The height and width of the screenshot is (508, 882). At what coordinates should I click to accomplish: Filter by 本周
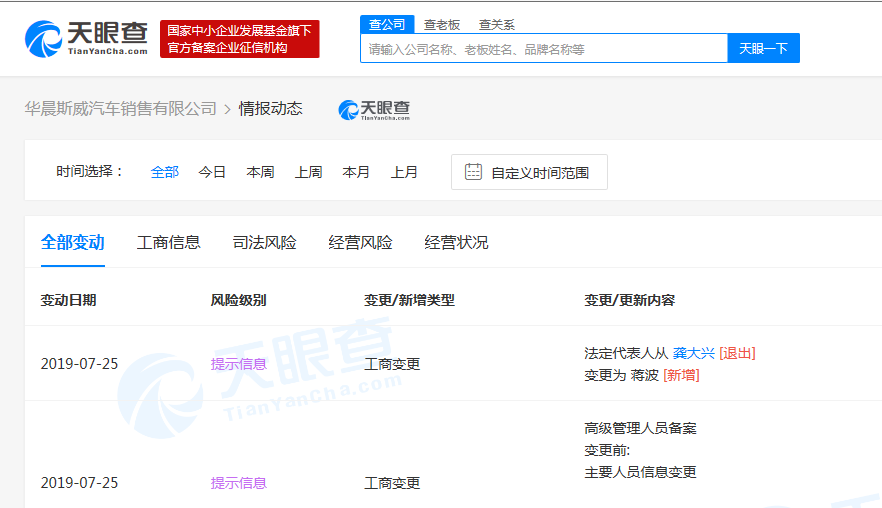[x=260, y=172]
